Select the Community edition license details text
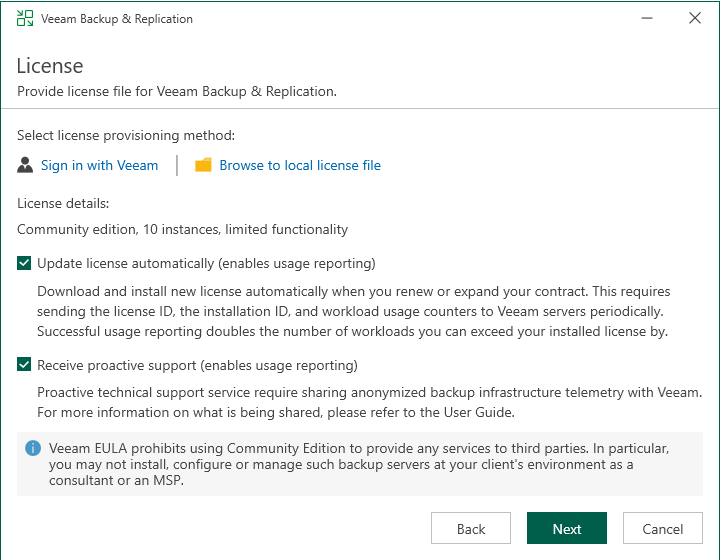The width and height of the screenshot is (720, 560). pos(182,229)
